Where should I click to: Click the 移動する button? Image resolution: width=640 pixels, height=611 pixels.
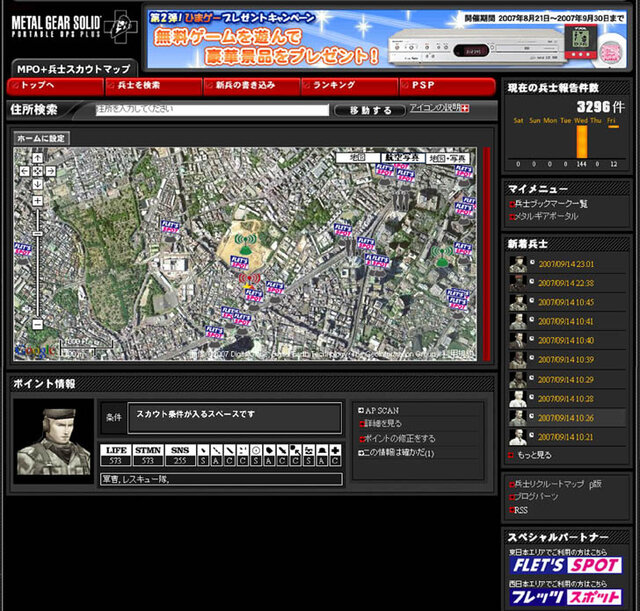[370, 110]
